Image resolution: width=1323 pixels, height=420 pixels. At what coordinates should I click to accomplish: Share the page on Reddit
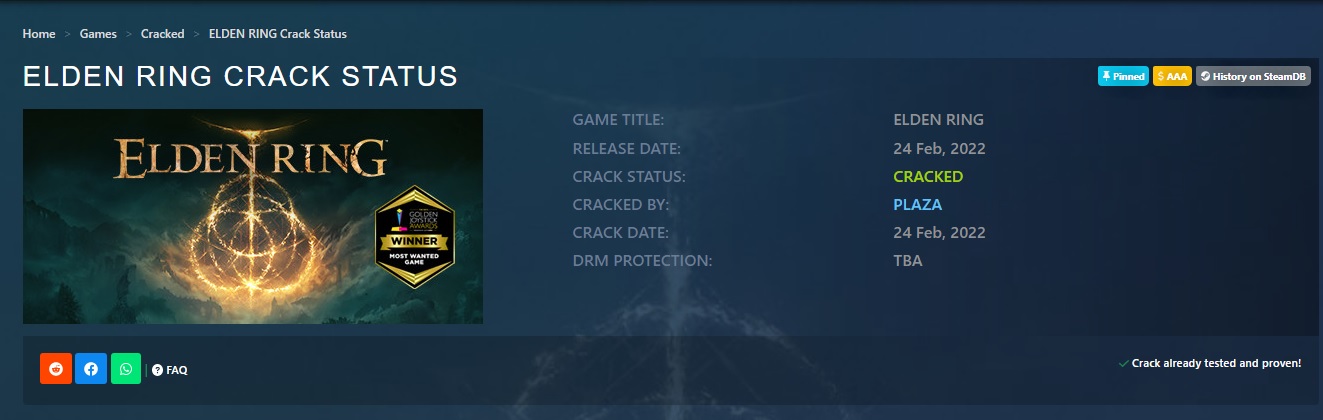(56, 369)
